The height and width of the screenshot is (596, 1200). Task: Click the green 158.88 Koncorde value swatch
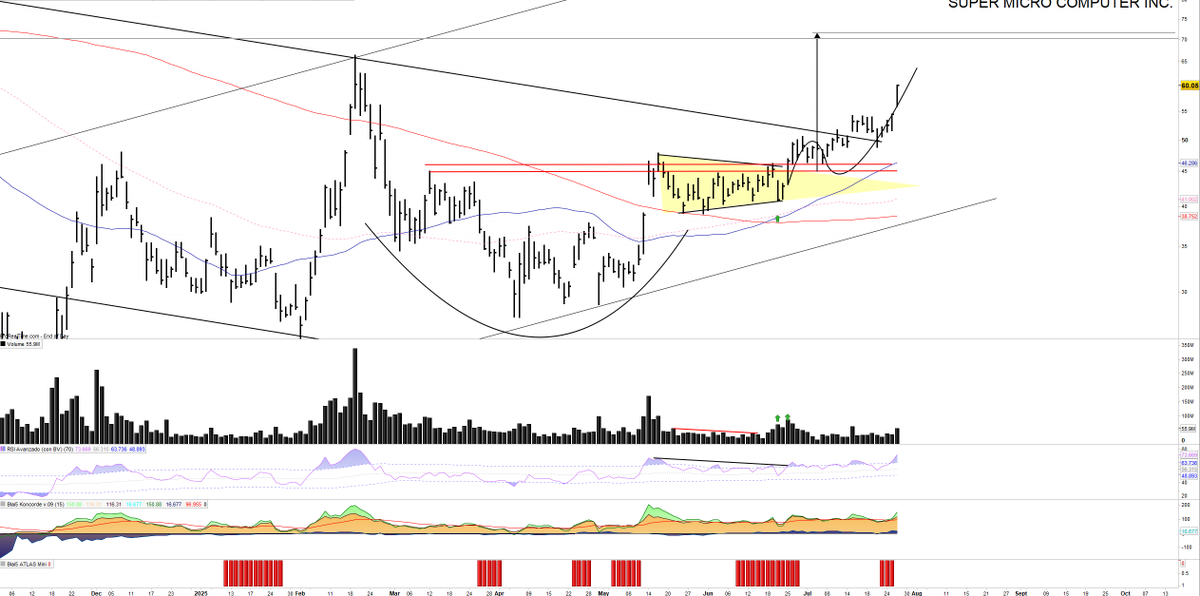click(73, 503)
